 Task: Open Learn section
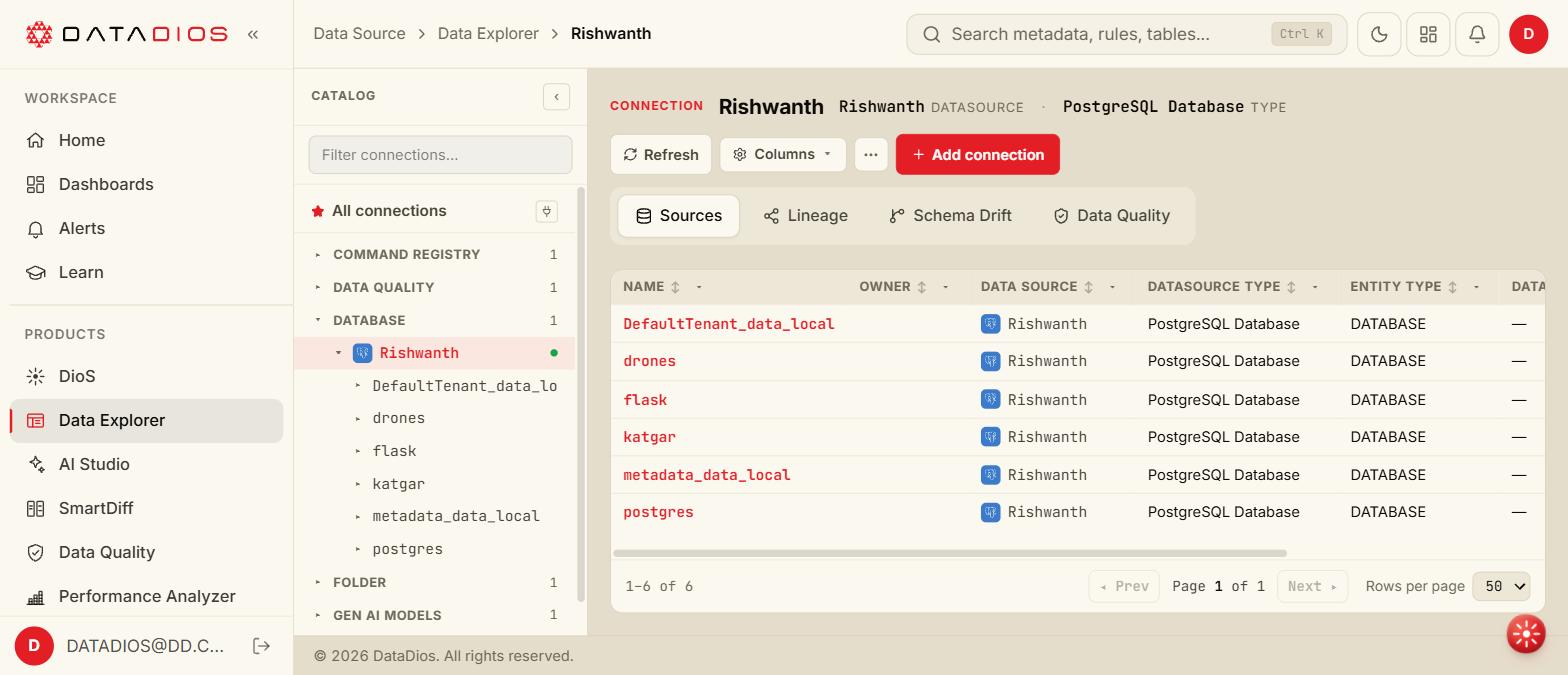[x=146, y=272]
